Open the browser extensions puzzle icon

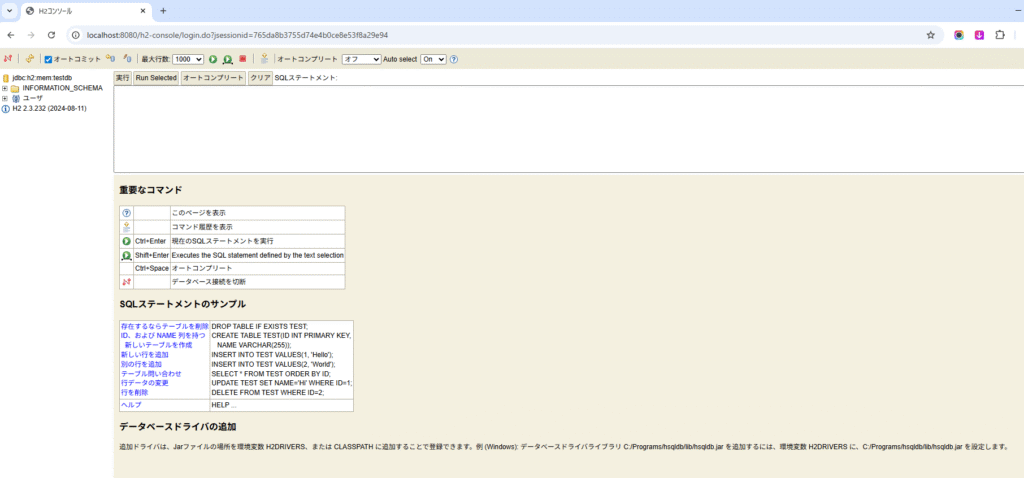pyautogui.click(x=998, y=34)
